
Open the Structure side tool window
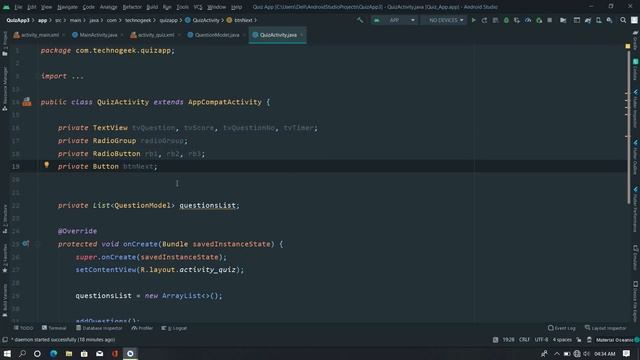(5, 219)
